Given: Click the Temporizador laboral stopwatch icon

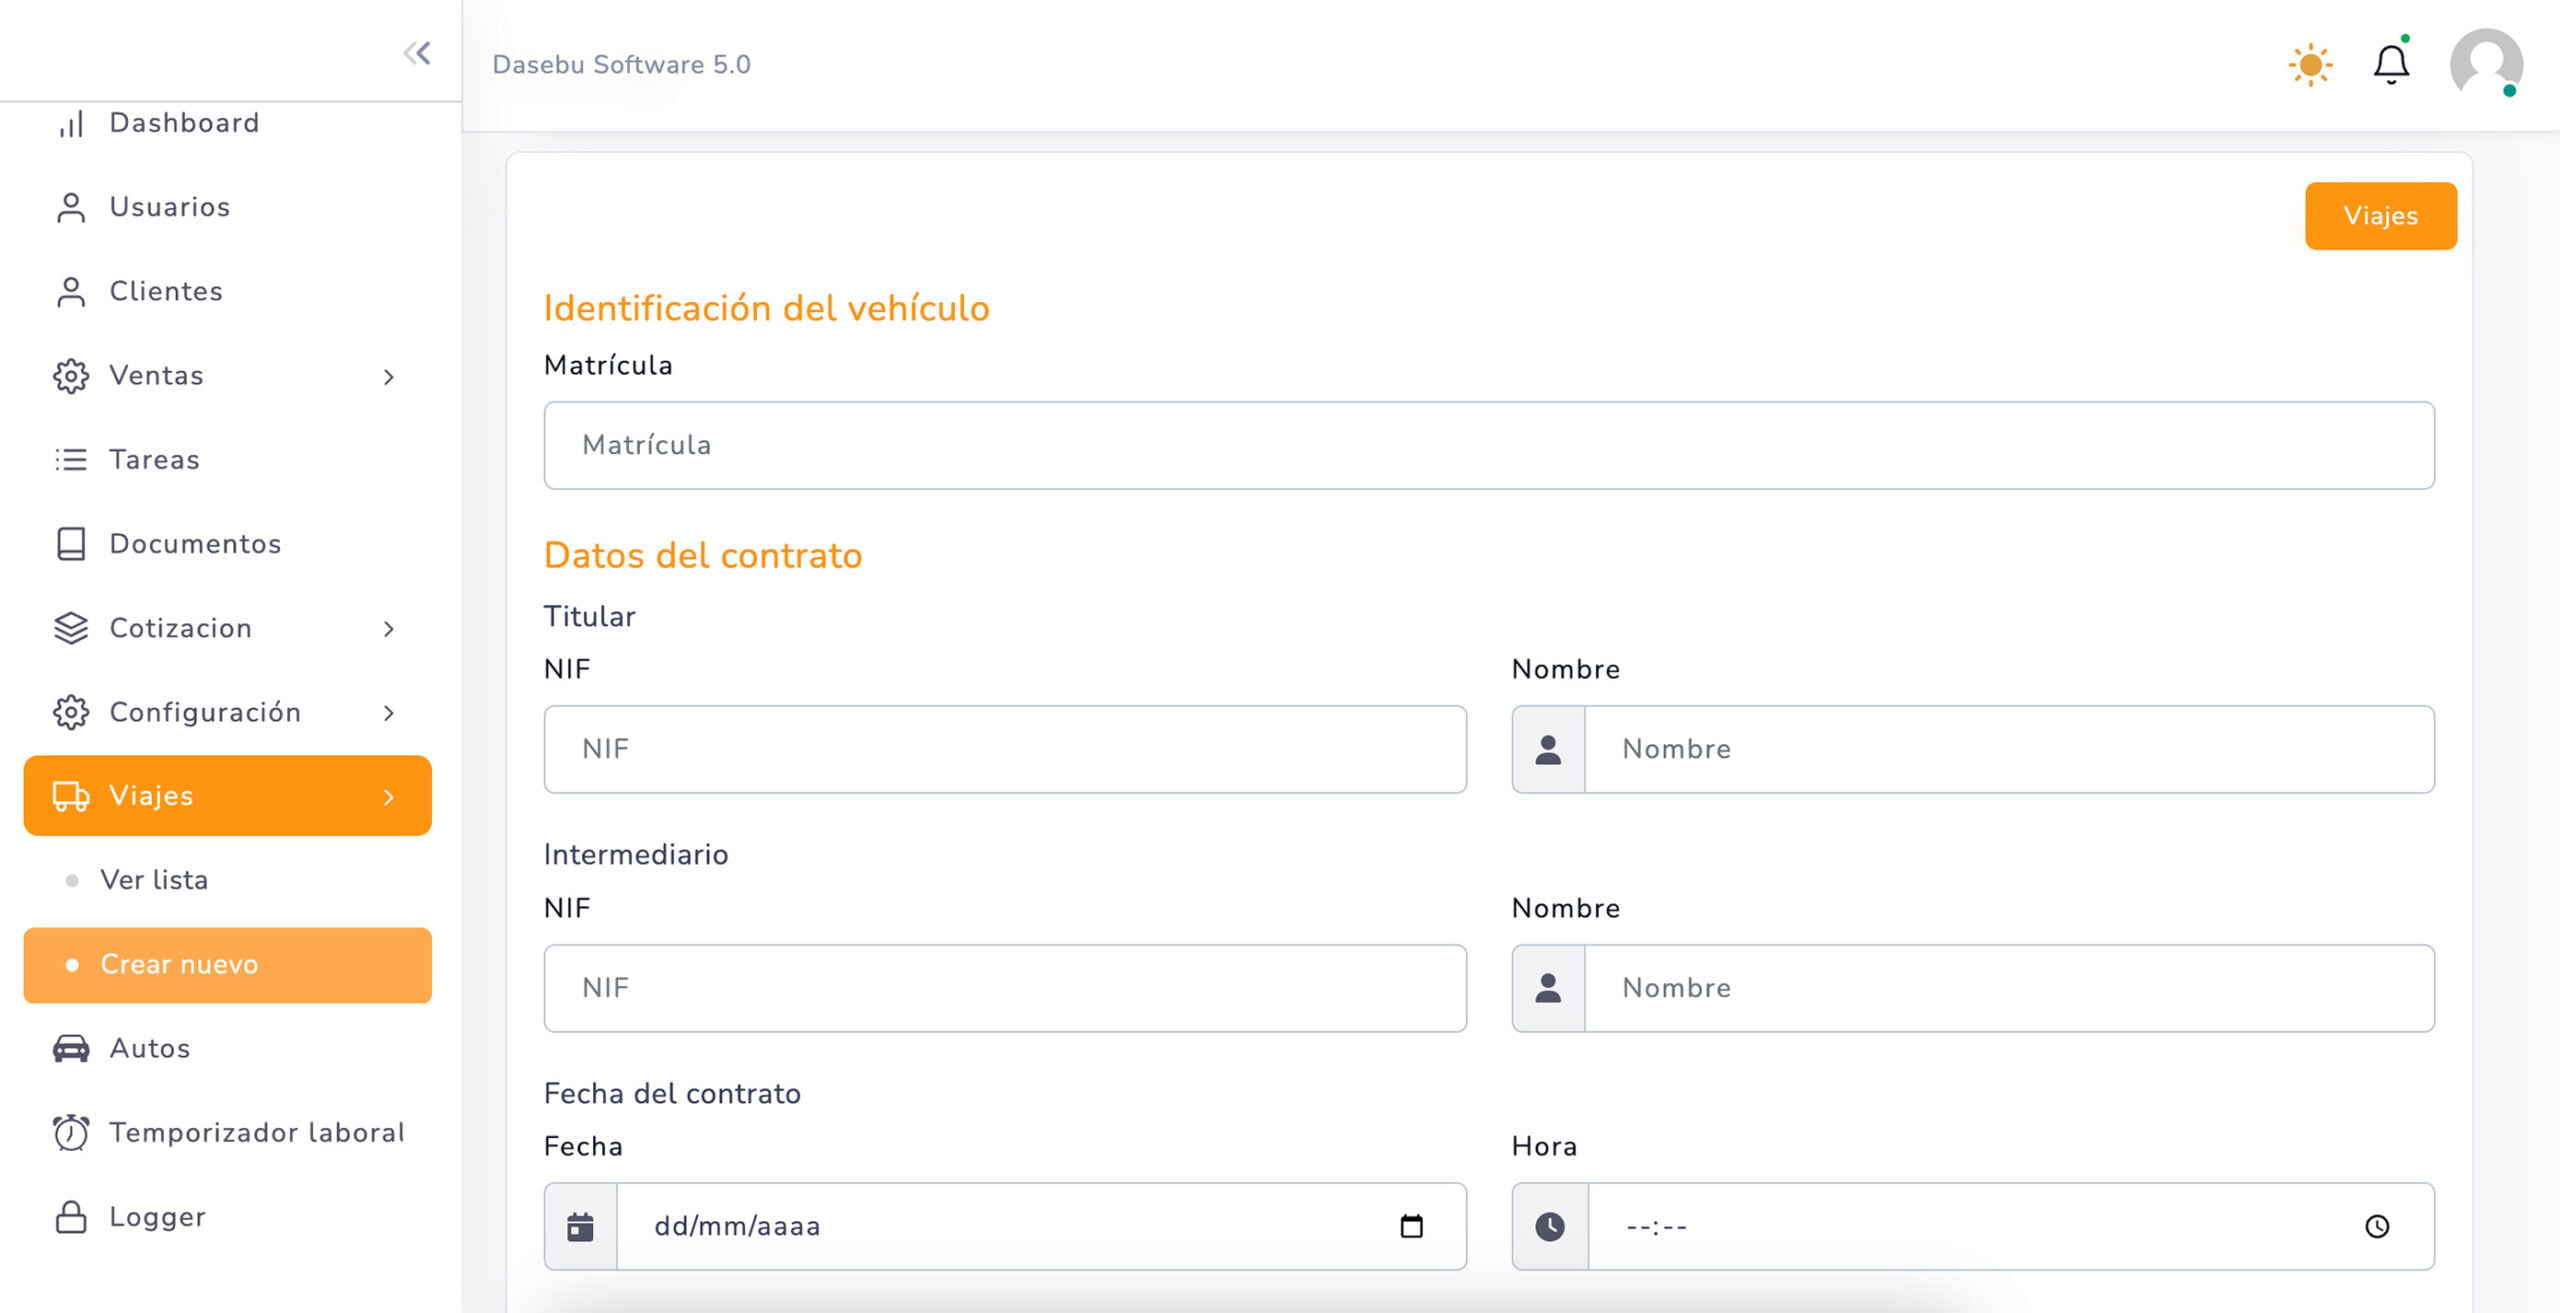Looking at the screenshot, I should coord(71,1132).
